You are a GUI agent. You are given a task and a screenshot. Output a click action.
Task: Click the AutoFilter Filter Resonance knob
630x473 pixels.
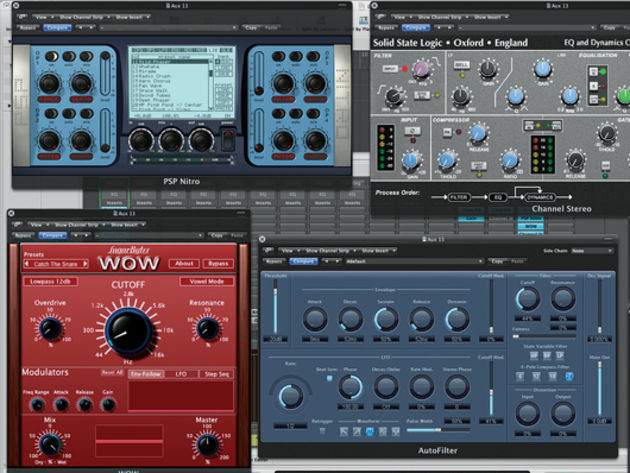coord(563,299)
